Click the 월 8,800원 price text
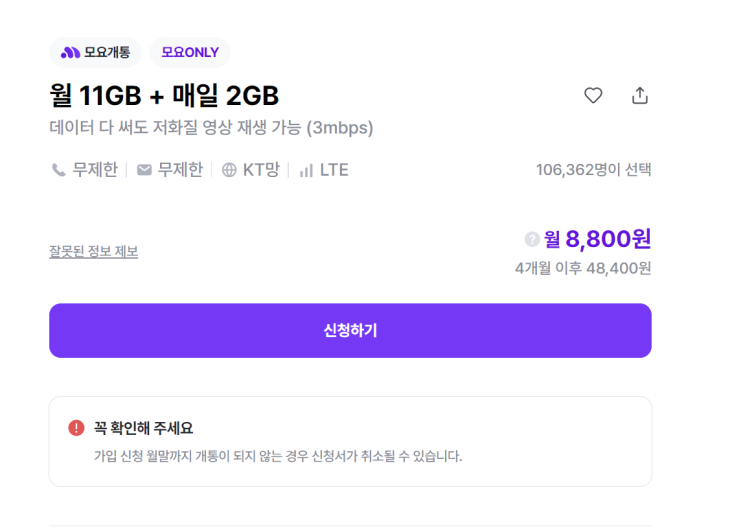Screen dimensions: 743x529 pos(598,239)
